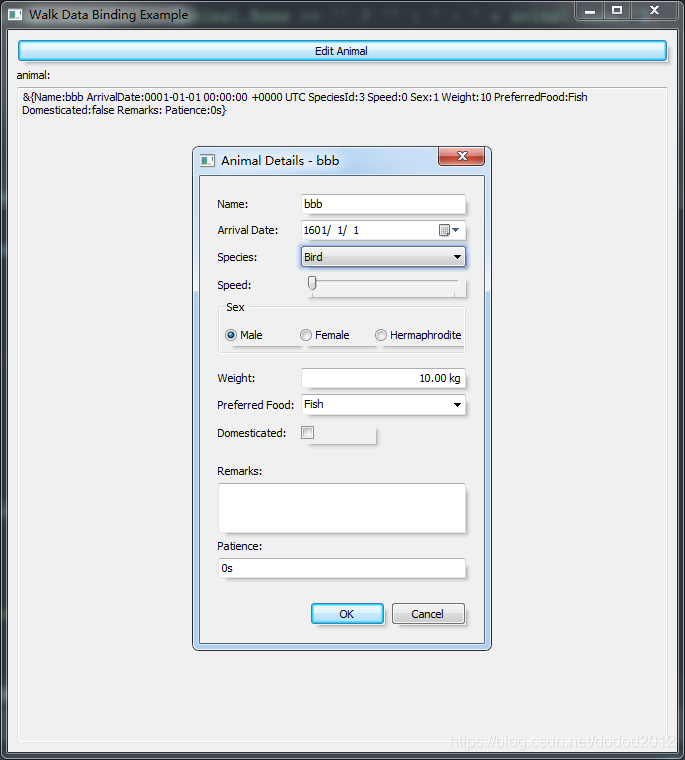
Task: Click the Cancel button
Action: point(428,614)
